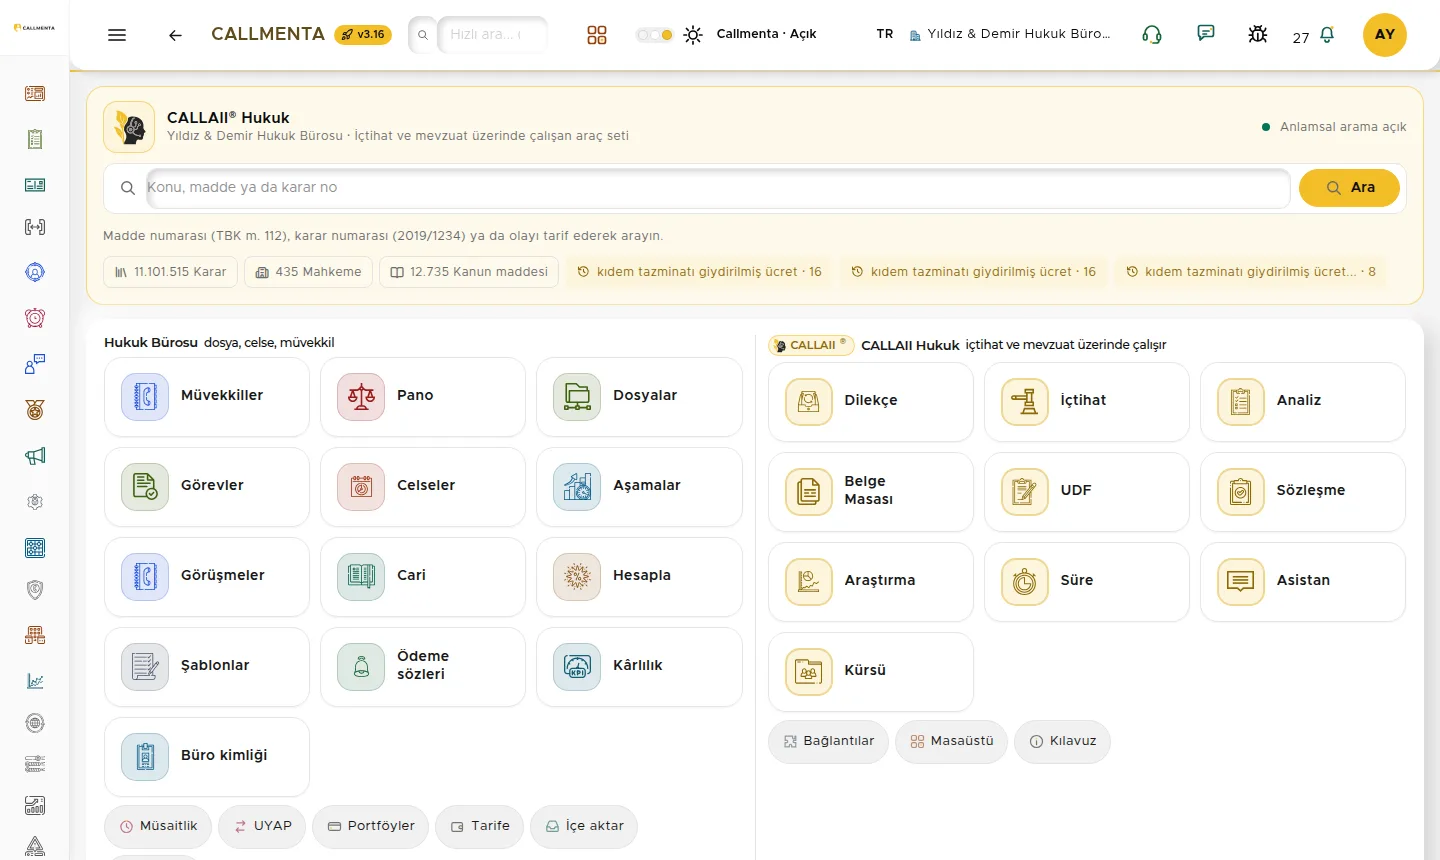This screenshot has width=1440, height=860.
Task: Open the UYAP chip
Action: coord(262,827)
